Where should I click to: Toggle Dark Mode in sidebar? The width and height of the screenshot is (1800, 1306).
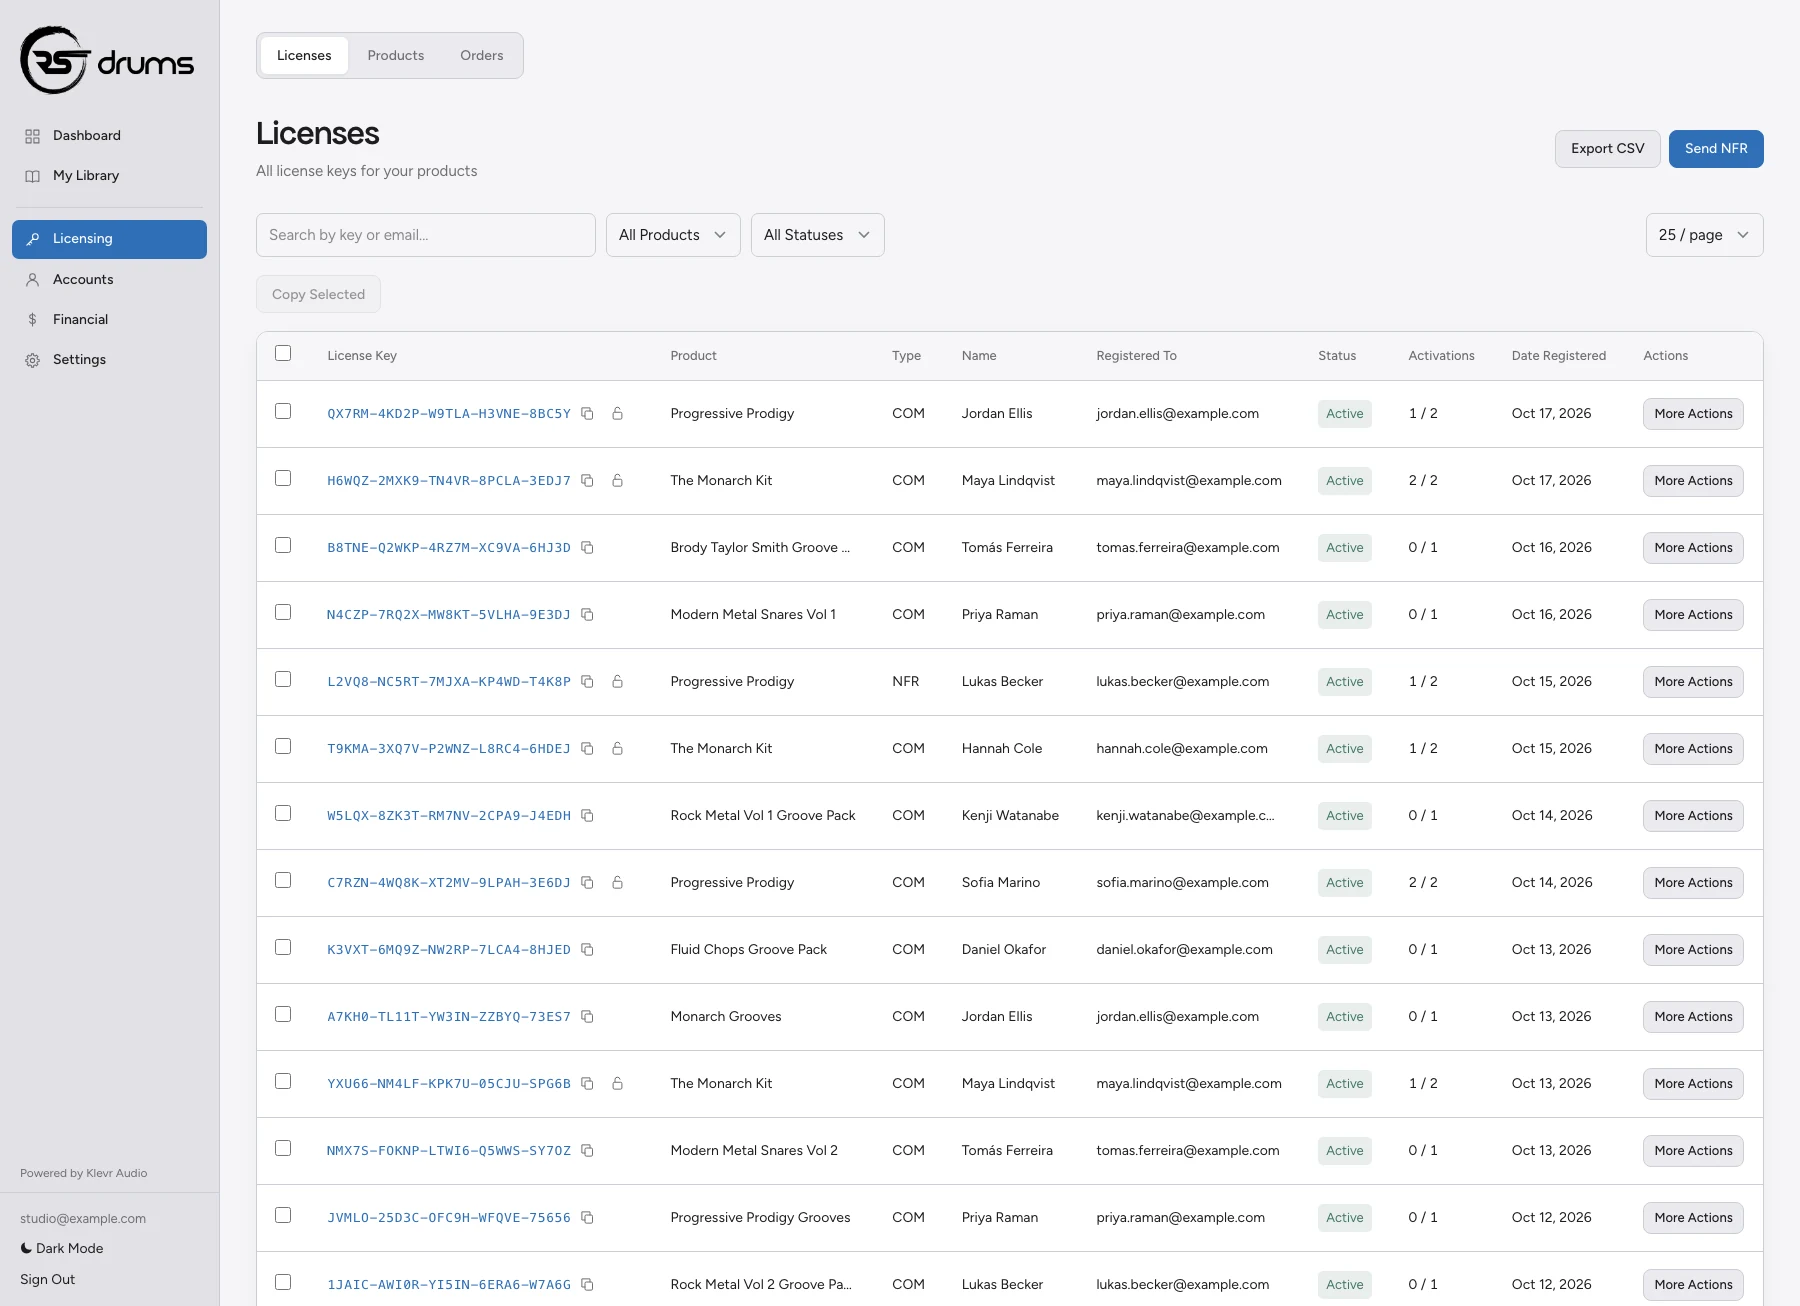click(x=62, y=1248)
